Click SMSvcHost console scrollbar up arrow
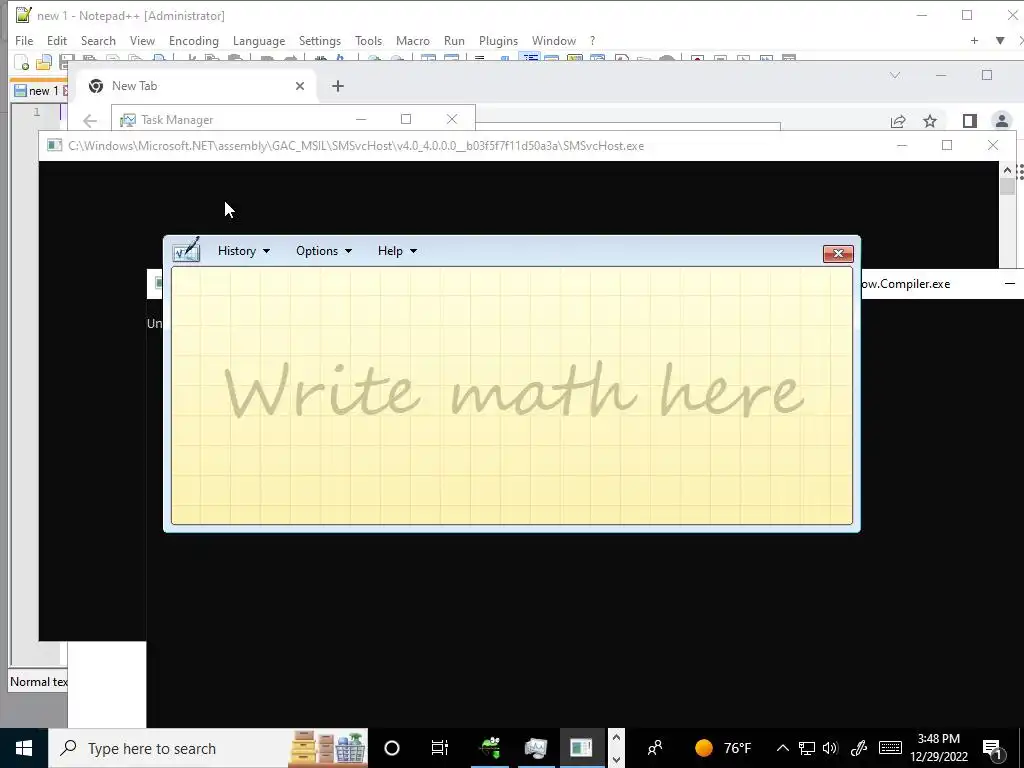The height and width of the screenshot is (768, 1024). click(x=1007, y=170)
